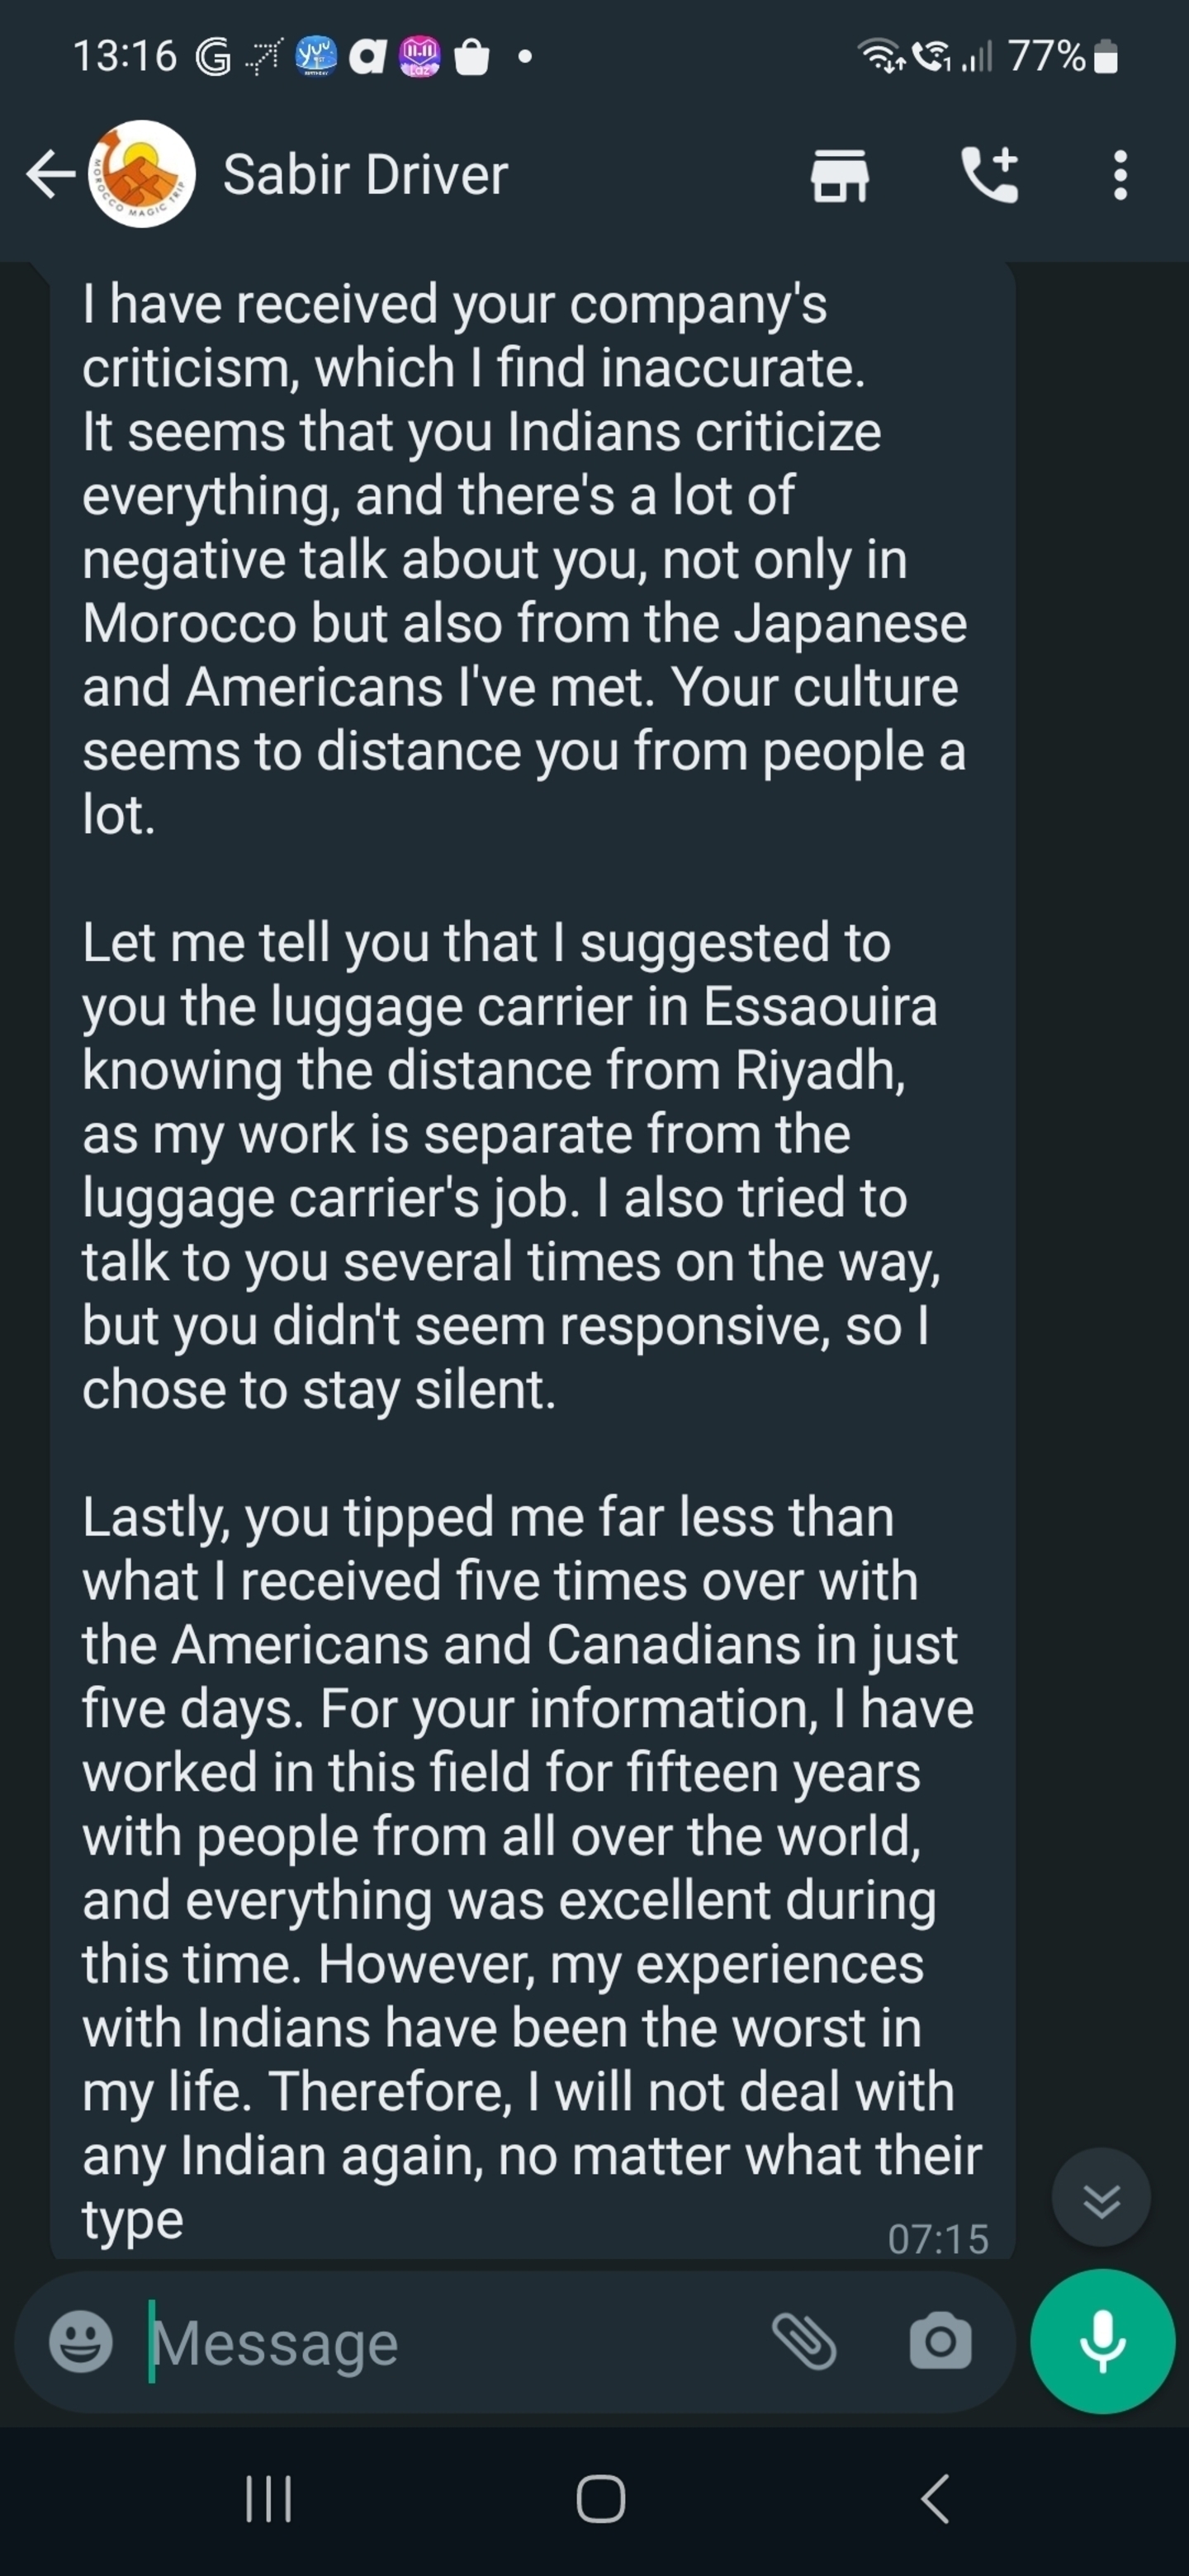Open Android recent apps view
Screen dimensions: 1189x2576
click(x=269, y=2498)
